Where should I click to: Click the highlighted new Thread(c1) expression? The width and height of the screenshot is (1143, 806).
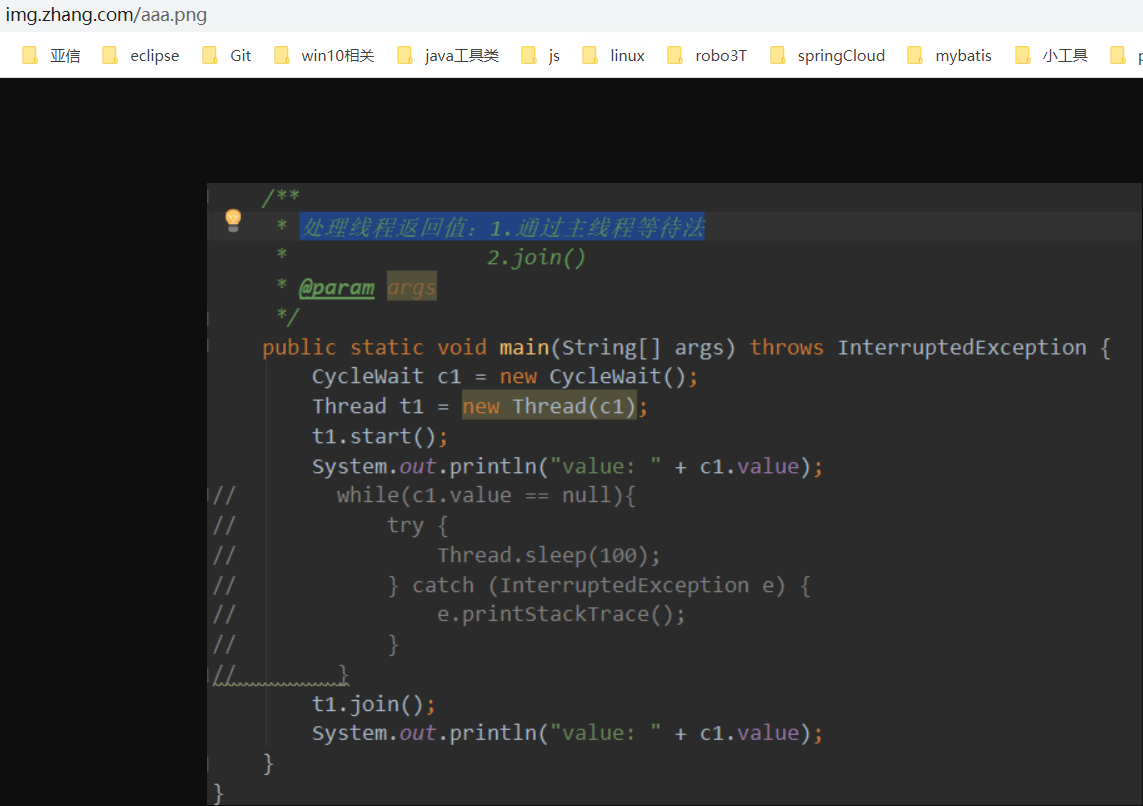coord(550,406)
